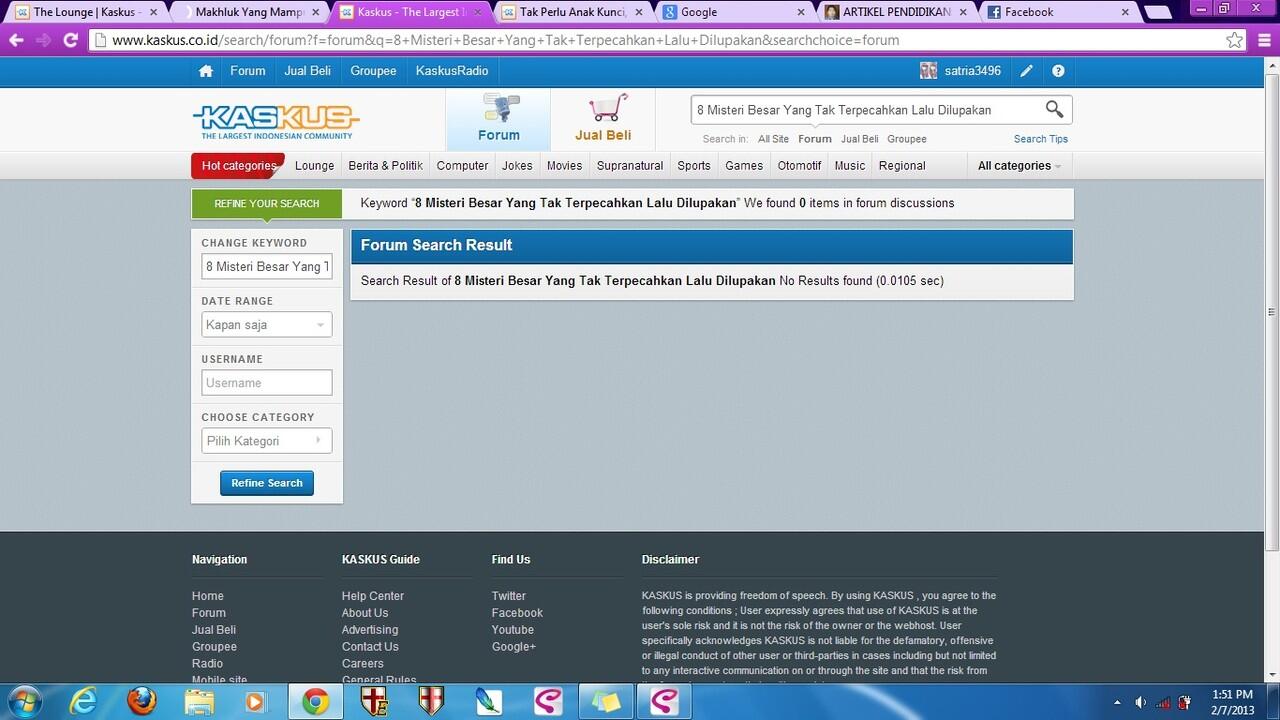The width and height of the screenshot is (1280, 720).
Task: Click the taskbar clock 1:51 PM
Action: (x=1232, y=694)
